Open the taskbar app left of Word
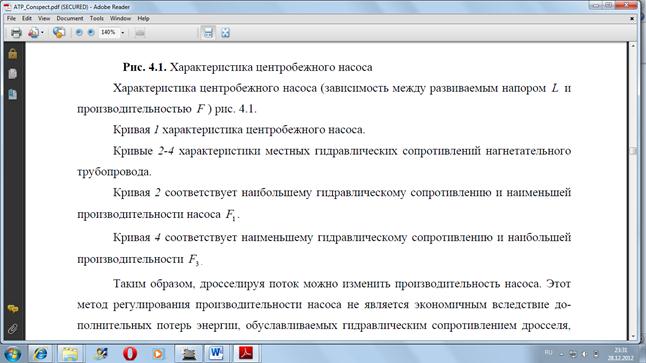The width and height of the screenshot is (646, 363). (x=189, y=354)
